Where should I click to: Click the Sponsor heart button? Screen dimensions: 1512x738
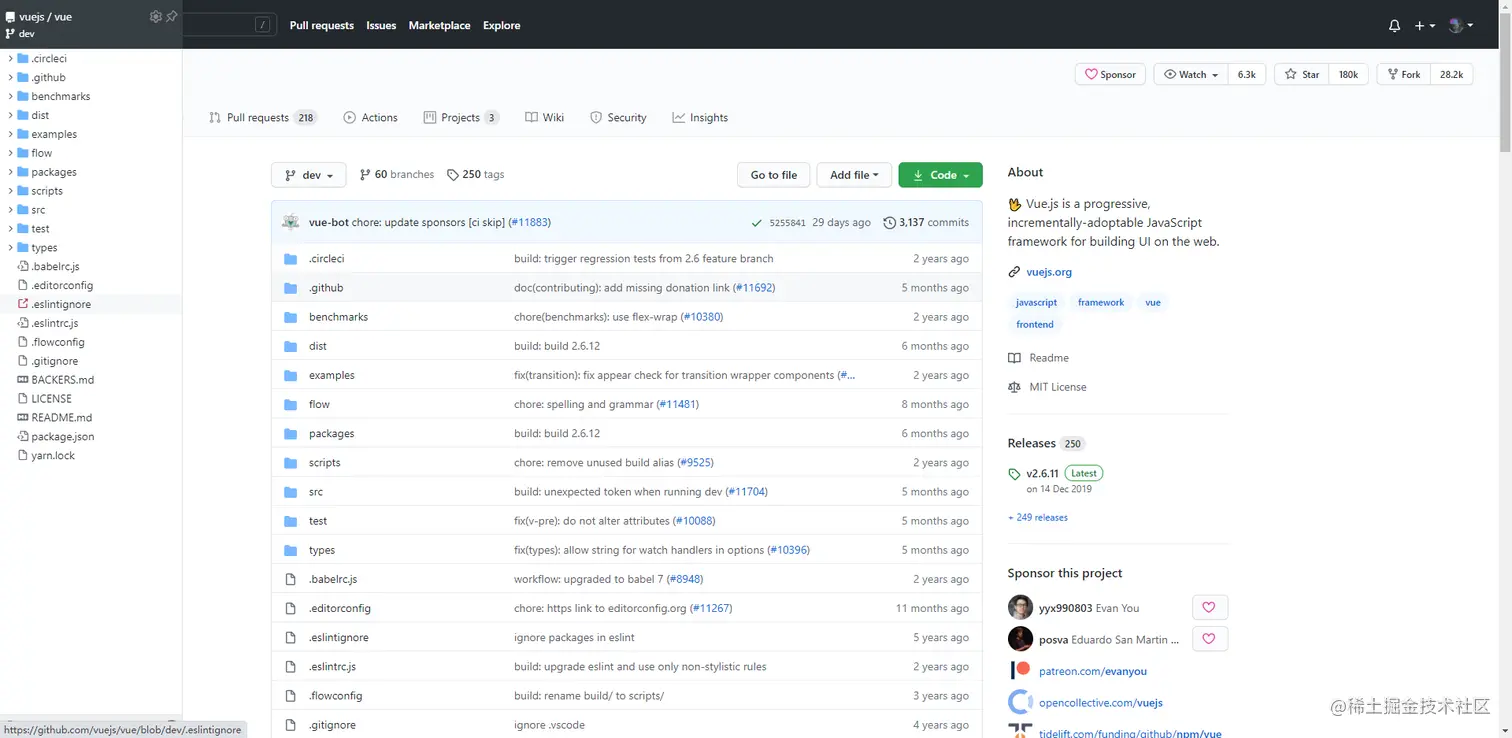(1111, 74)
